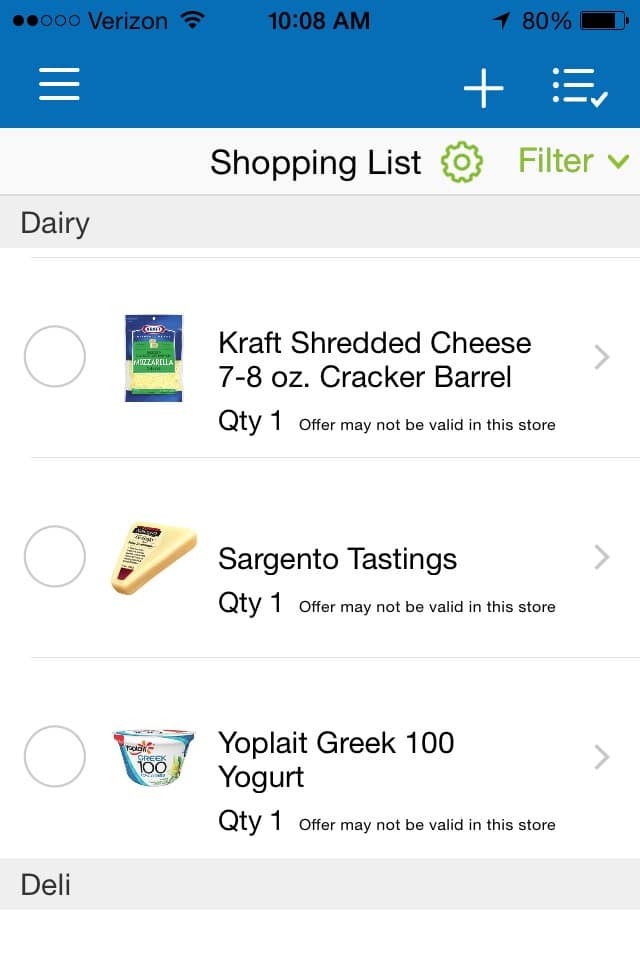This screenshot has height=954, width=640.
Task: Check off Sargento Tastings item
Action: (55, 556)
